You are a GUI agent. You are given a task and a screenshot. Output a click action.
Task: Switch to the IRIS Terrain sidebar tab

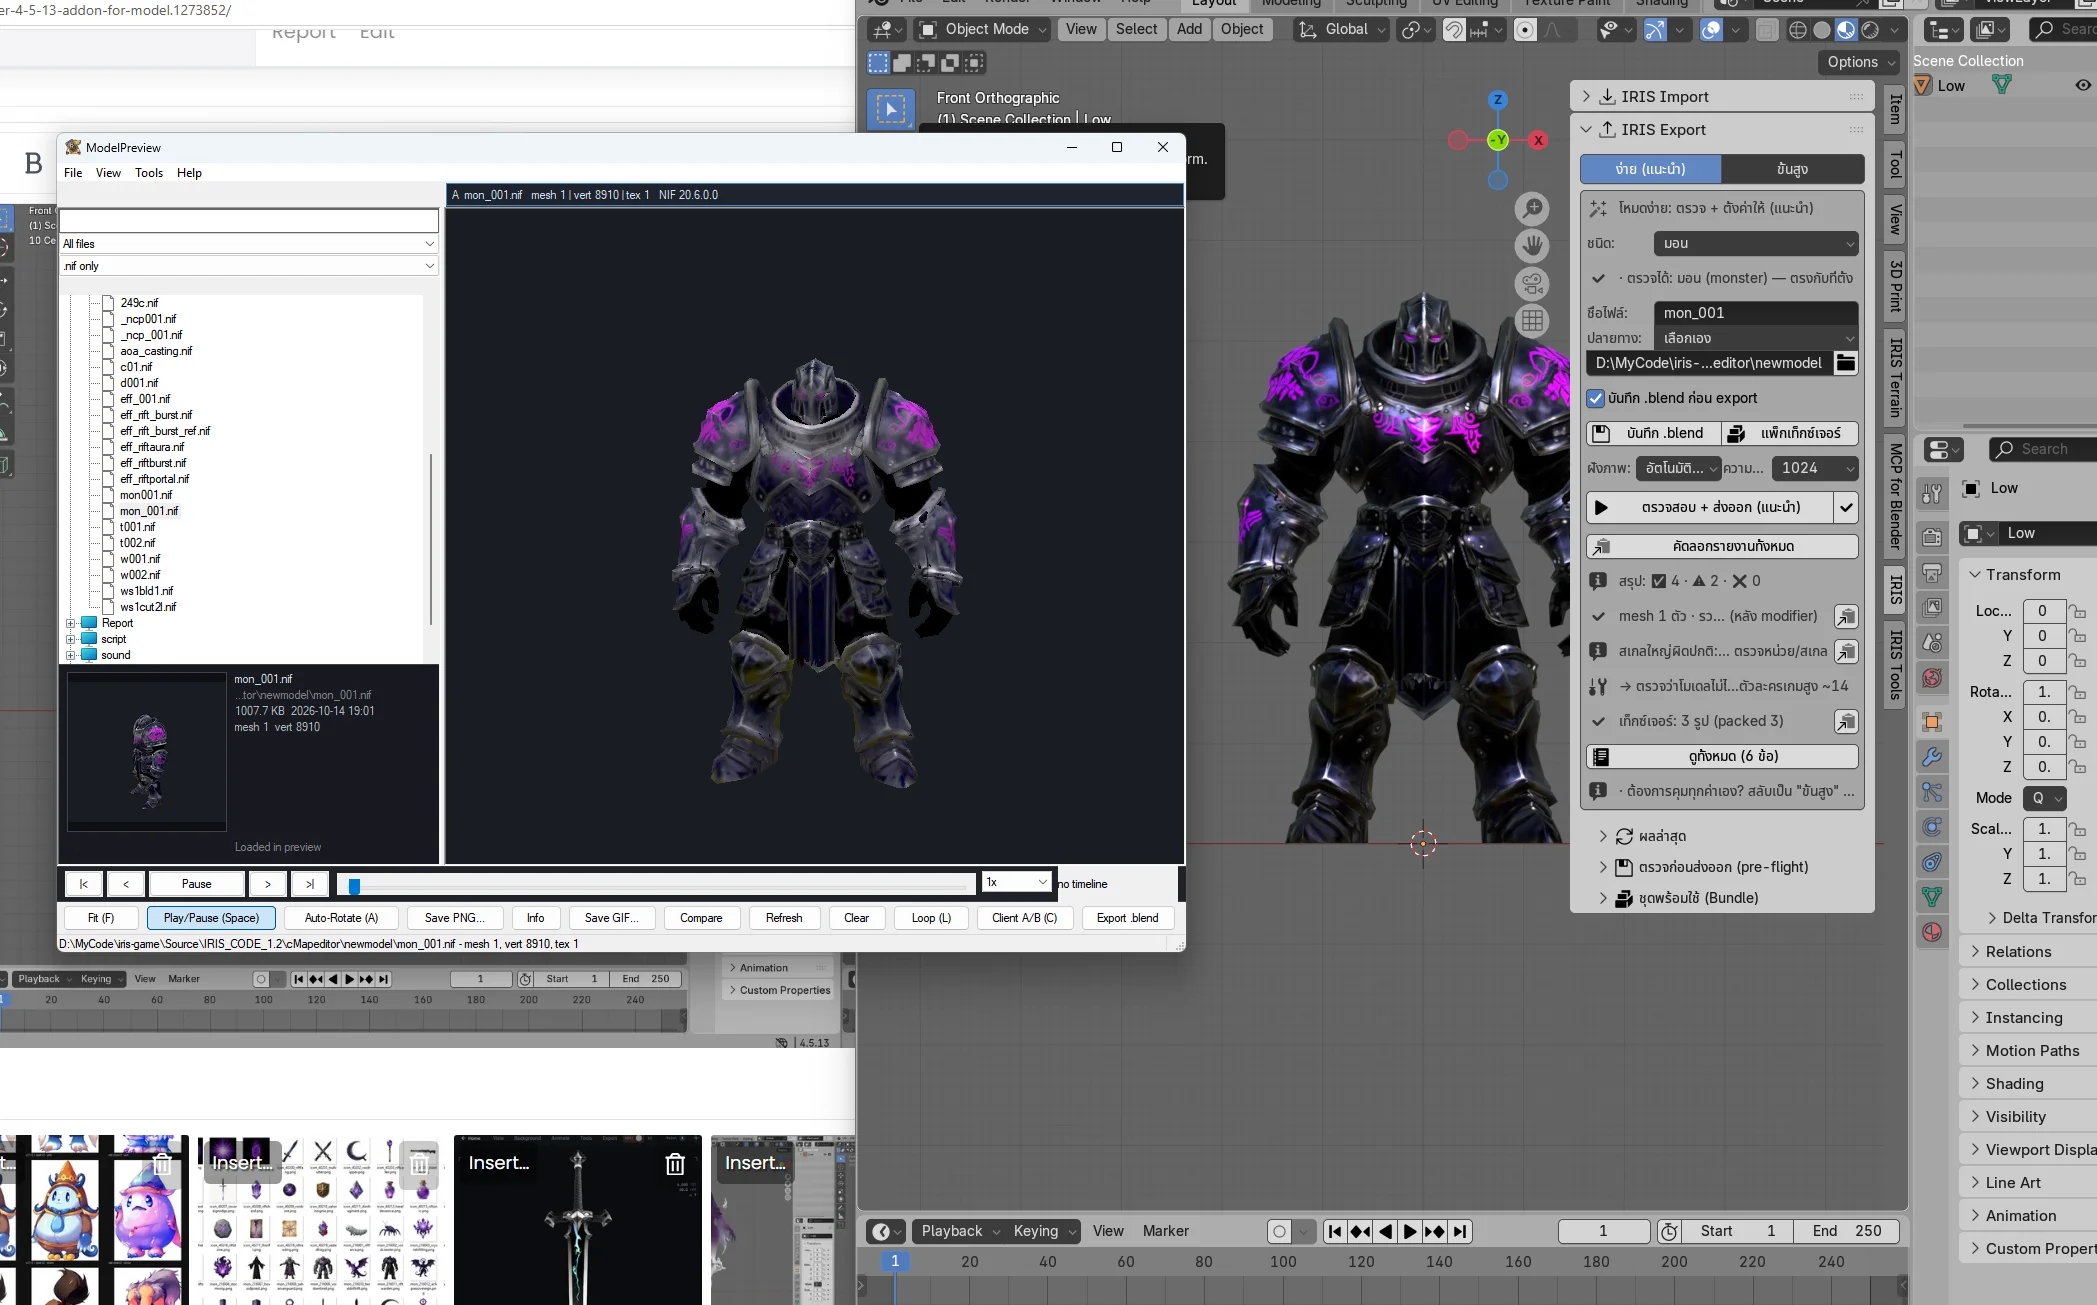click(x=1894, y=377)
